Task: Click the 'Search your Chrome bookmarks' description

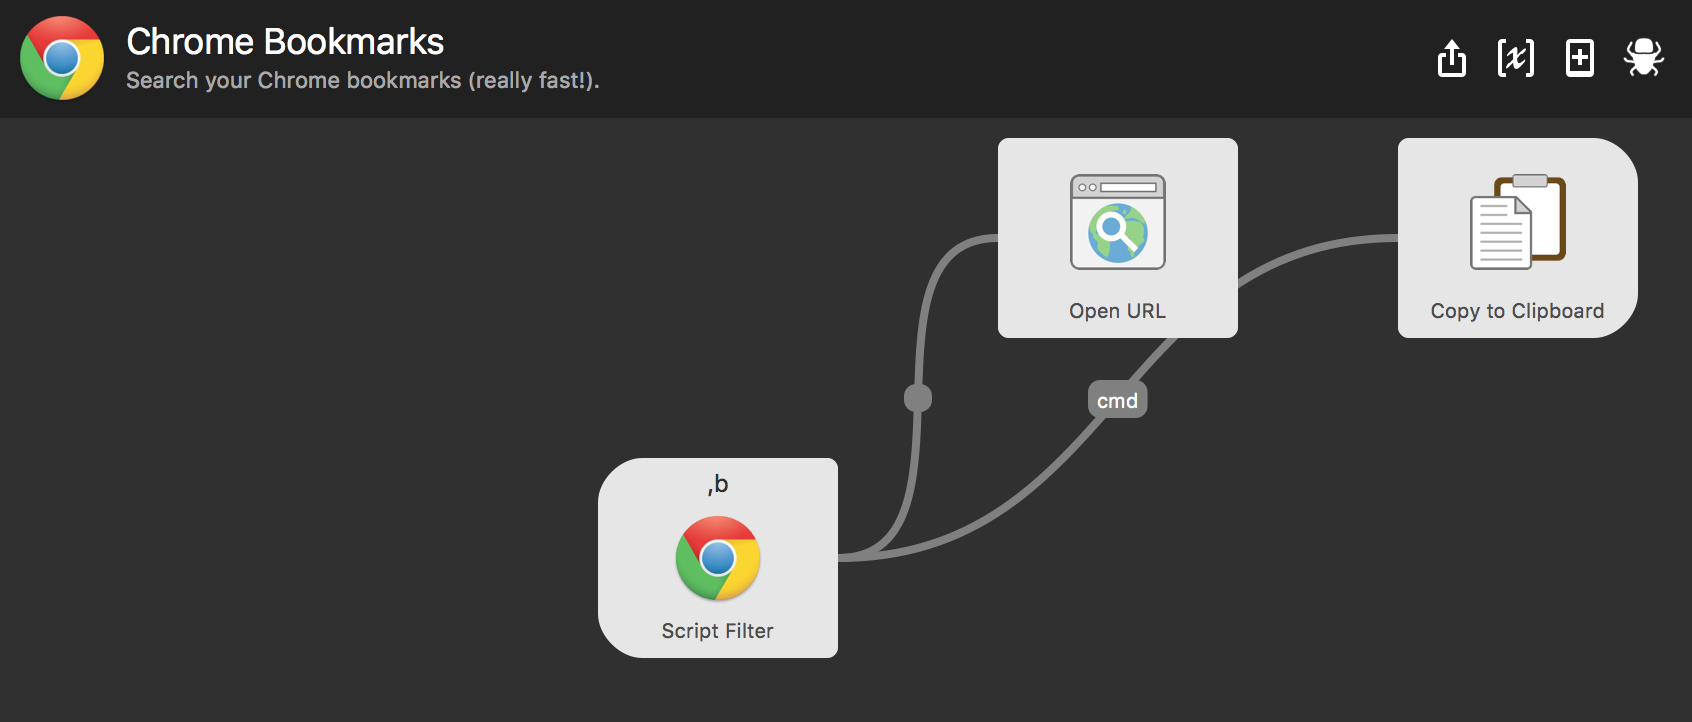Action: coord(363,81)
